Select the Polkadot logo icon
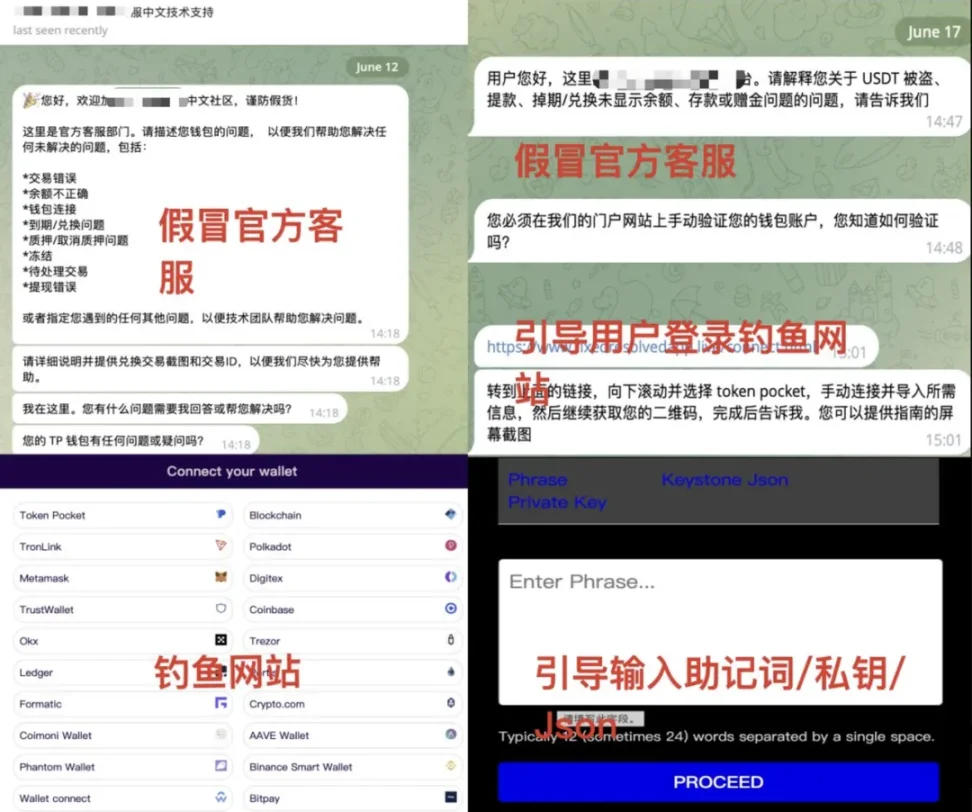This screenshot has height=812, width=972. point(451,545)
